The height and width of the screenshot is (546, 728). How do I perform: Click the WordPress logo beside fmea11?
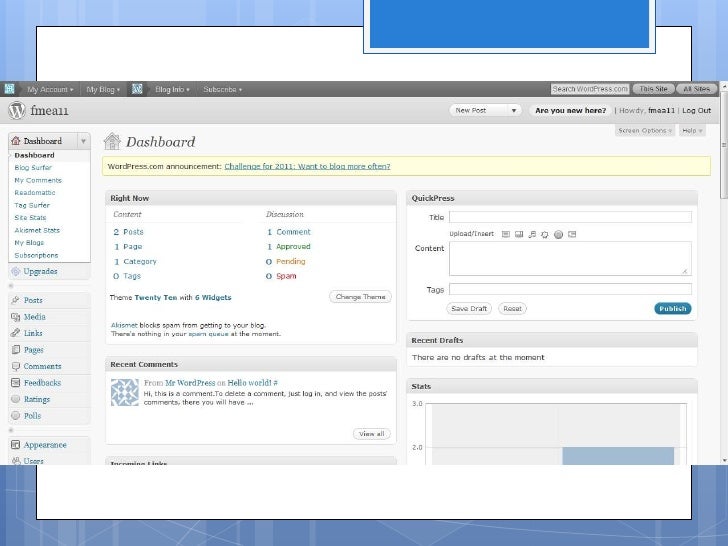[x=17, y=111]
